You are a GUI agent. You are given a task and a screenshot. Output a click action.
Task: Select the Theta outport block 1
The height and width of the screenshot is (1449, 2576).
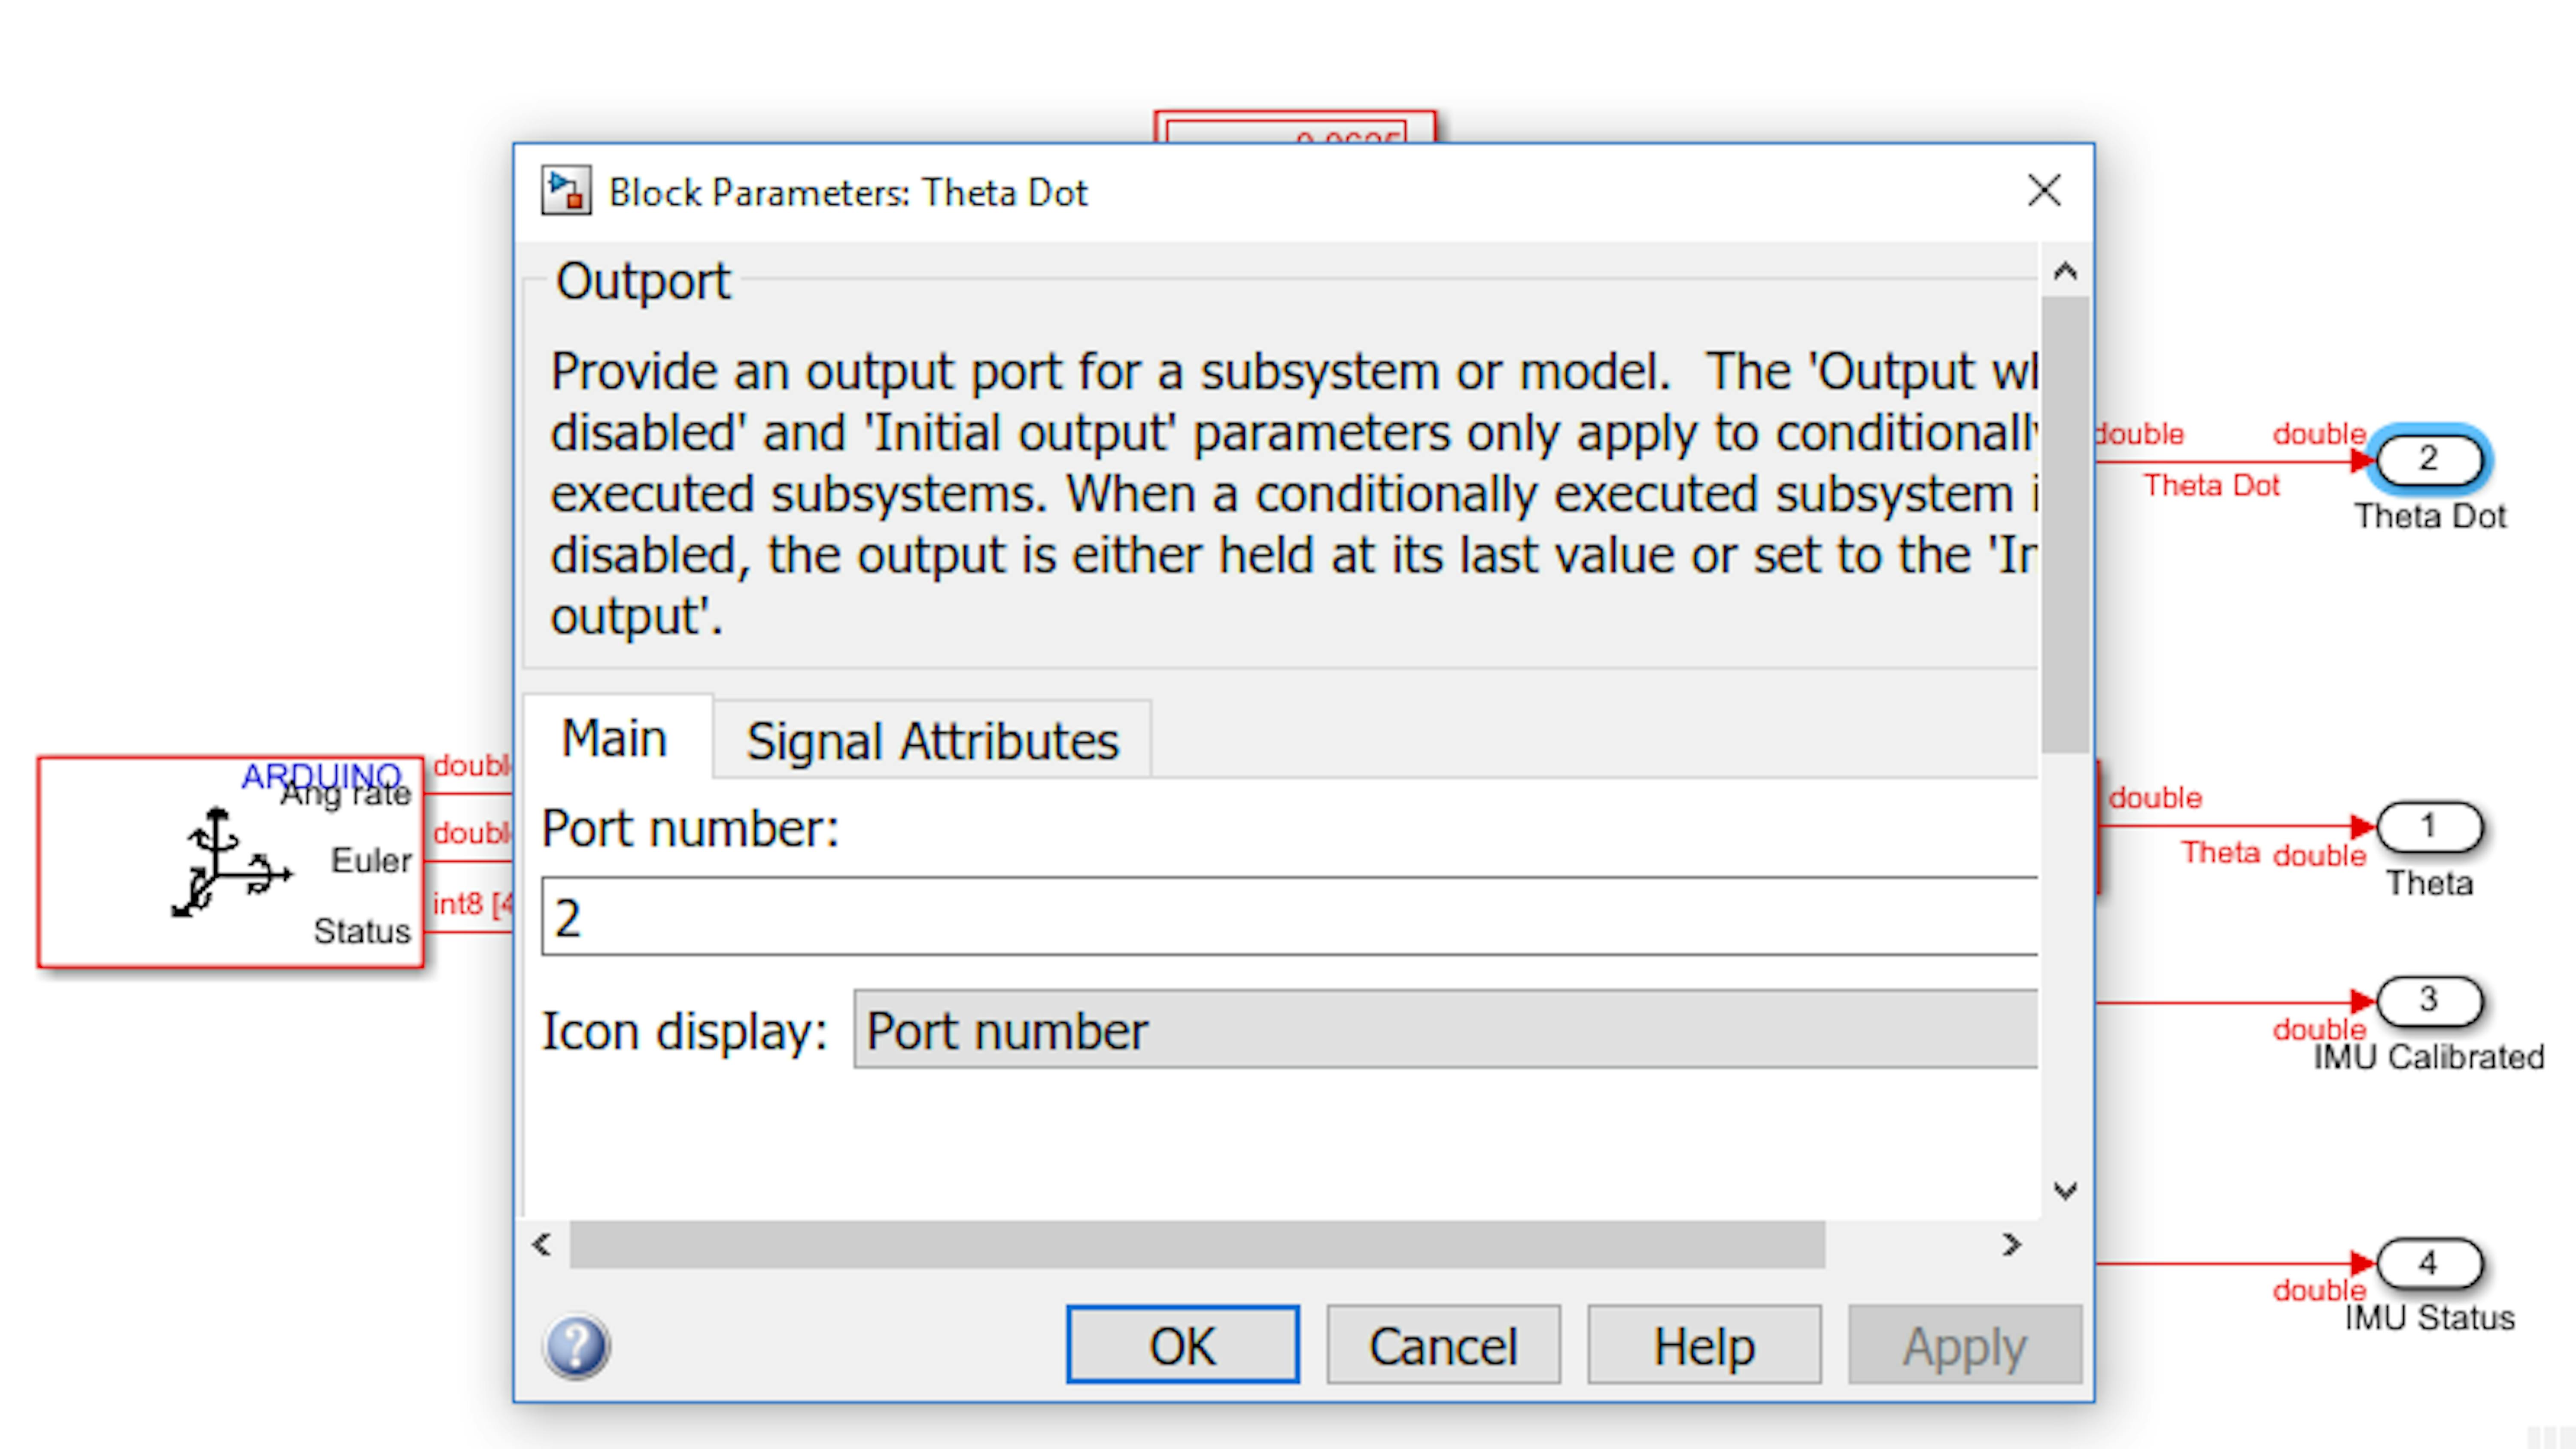(2429, 827)
